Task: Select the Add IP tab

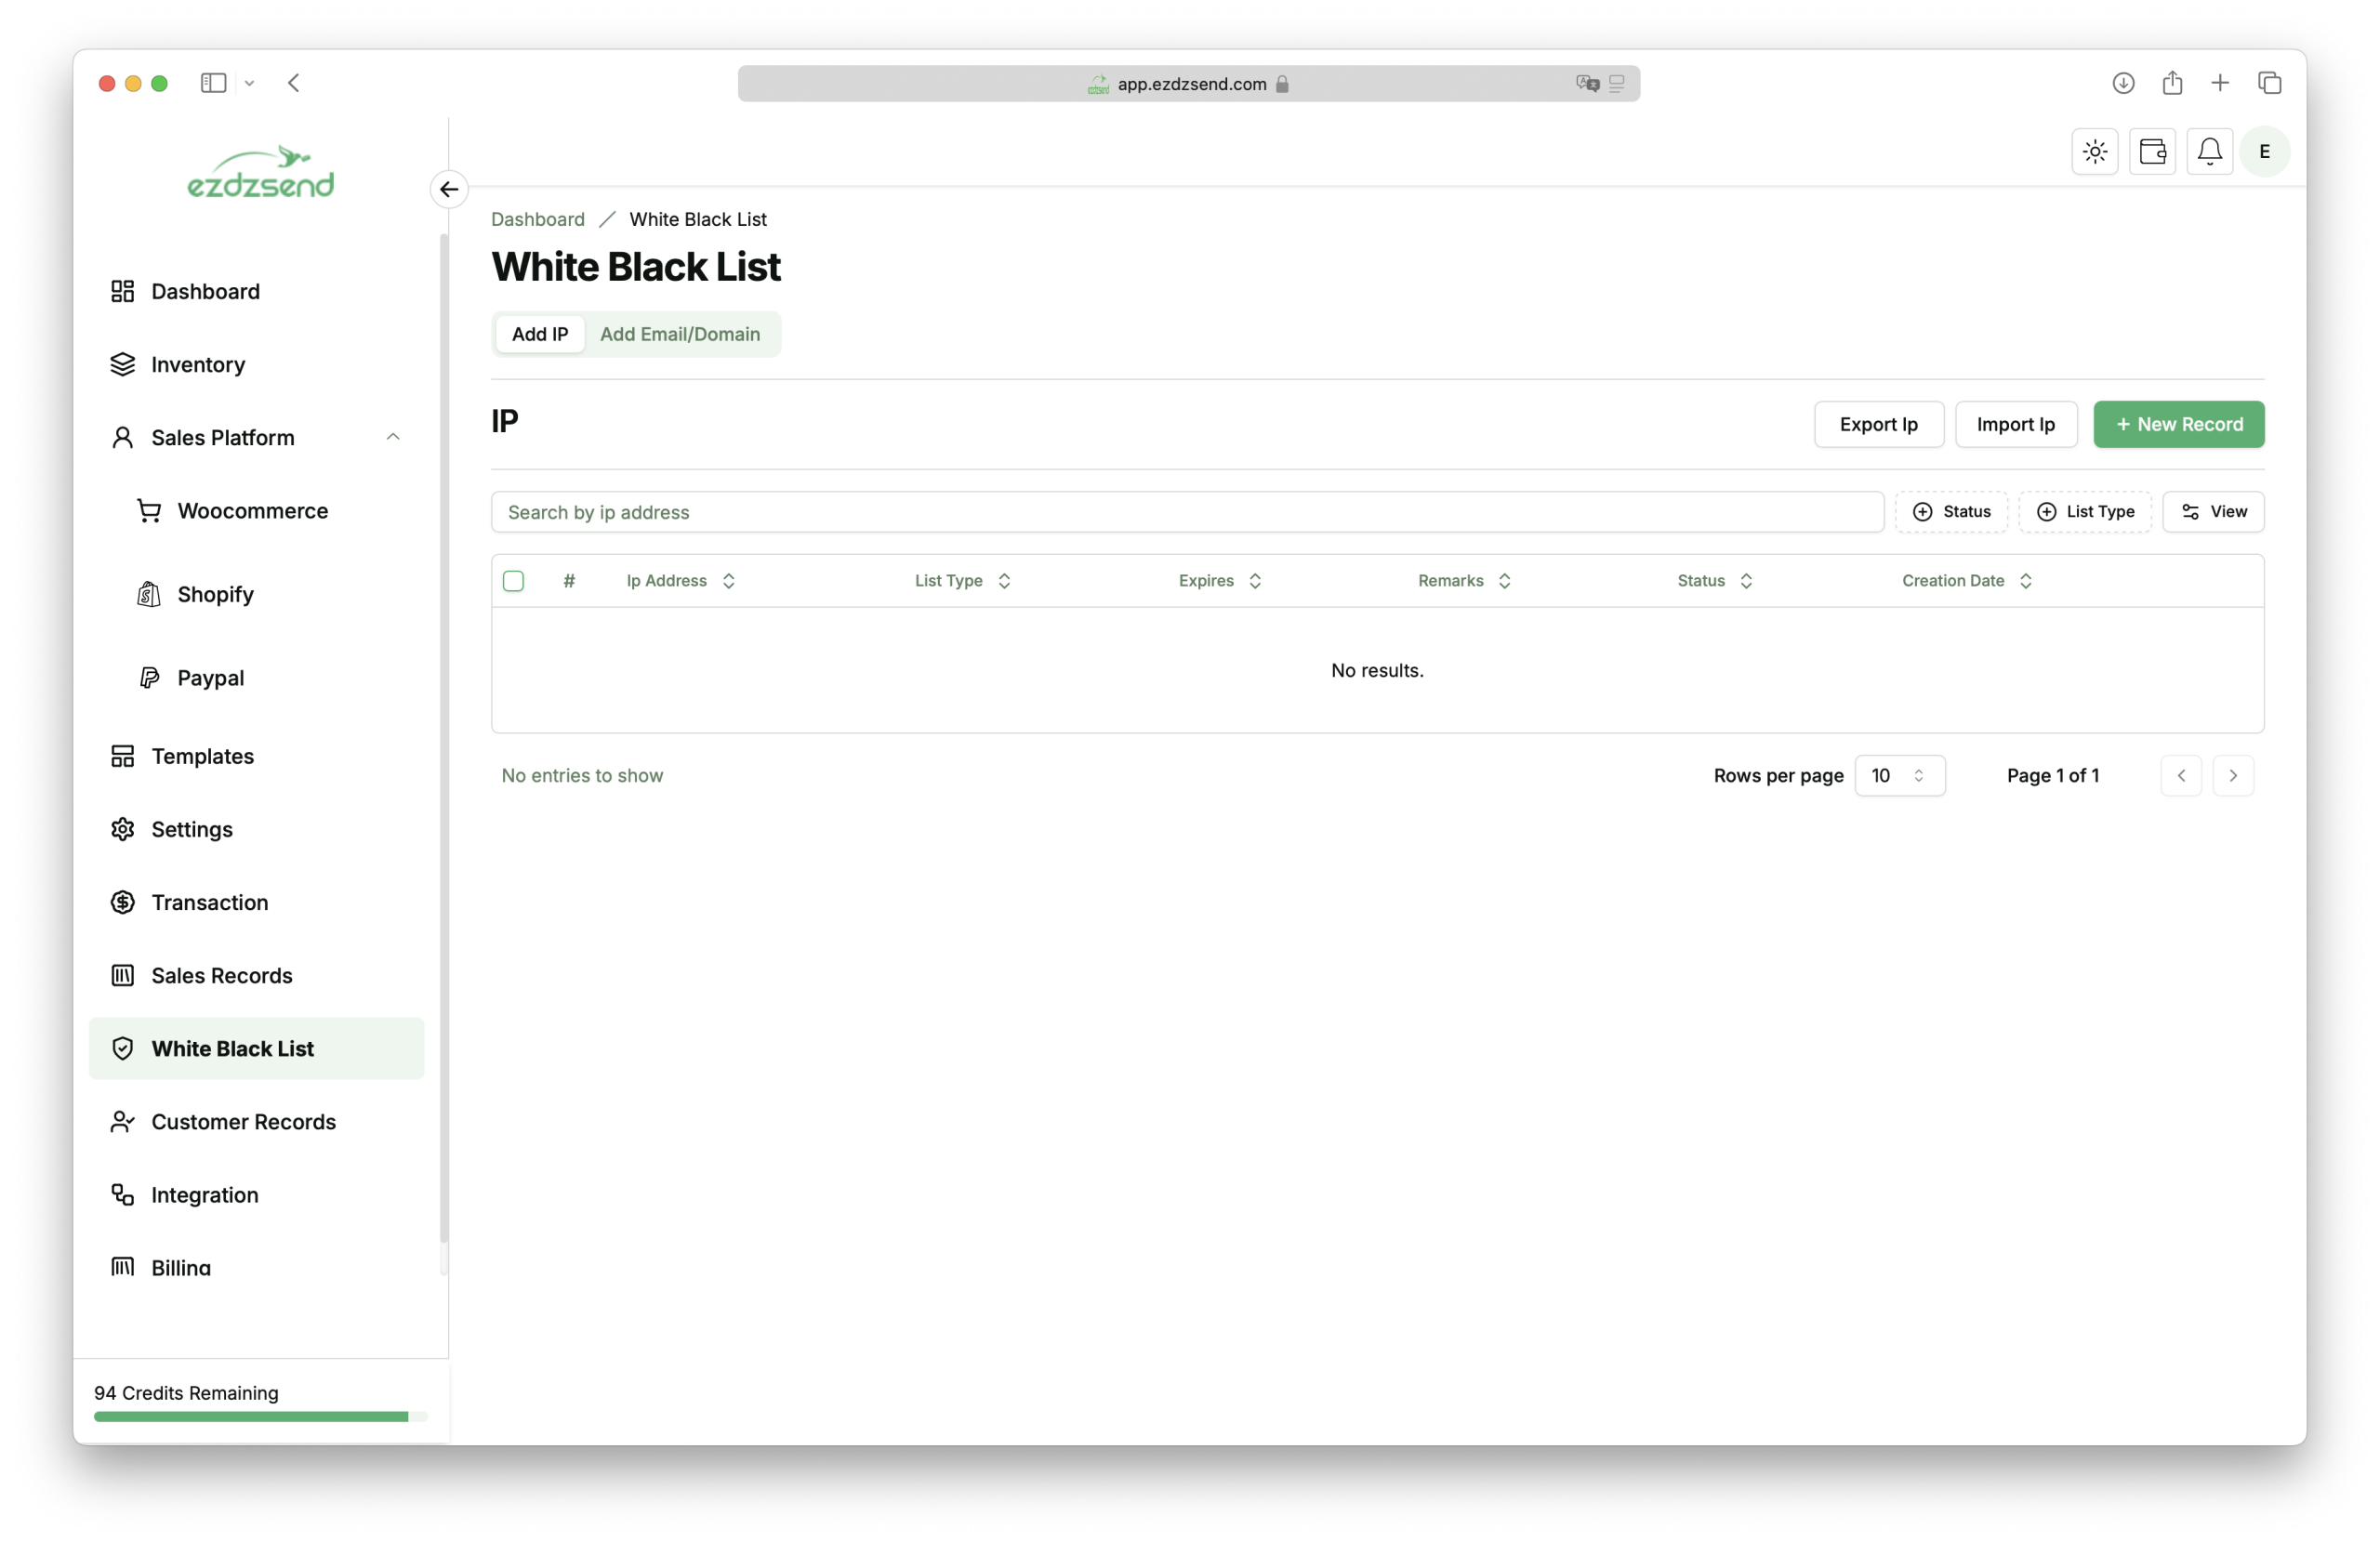Action: click(539, 334)
